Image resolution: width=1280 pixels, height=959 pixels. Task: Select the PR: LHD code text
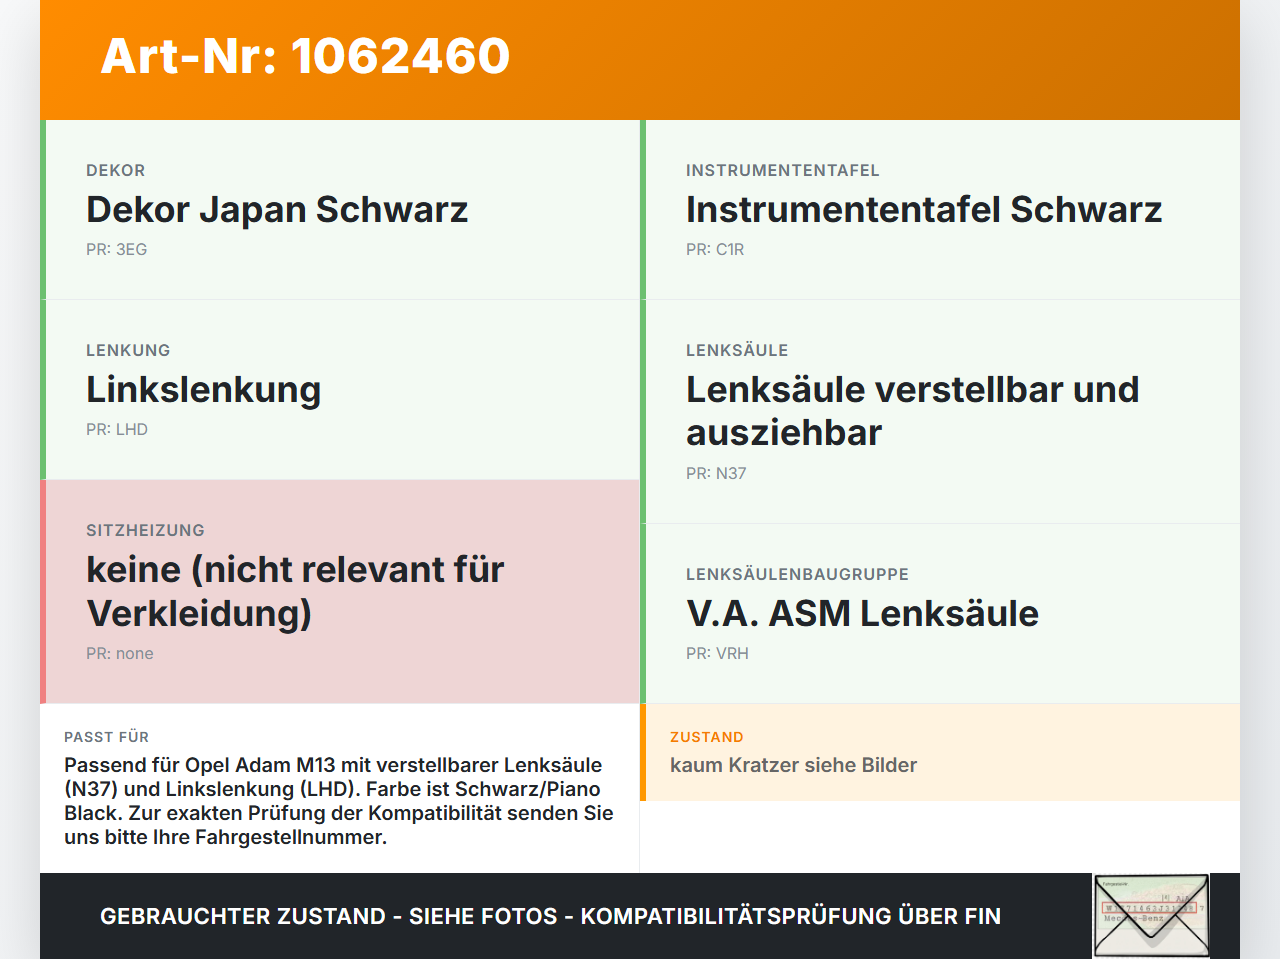[117, 430]
